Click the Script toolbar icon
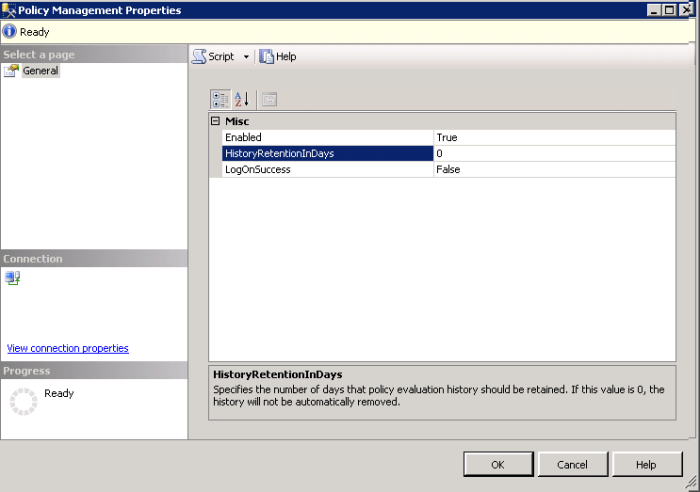This screenshot has width=700, height=492. click(199, 57)
